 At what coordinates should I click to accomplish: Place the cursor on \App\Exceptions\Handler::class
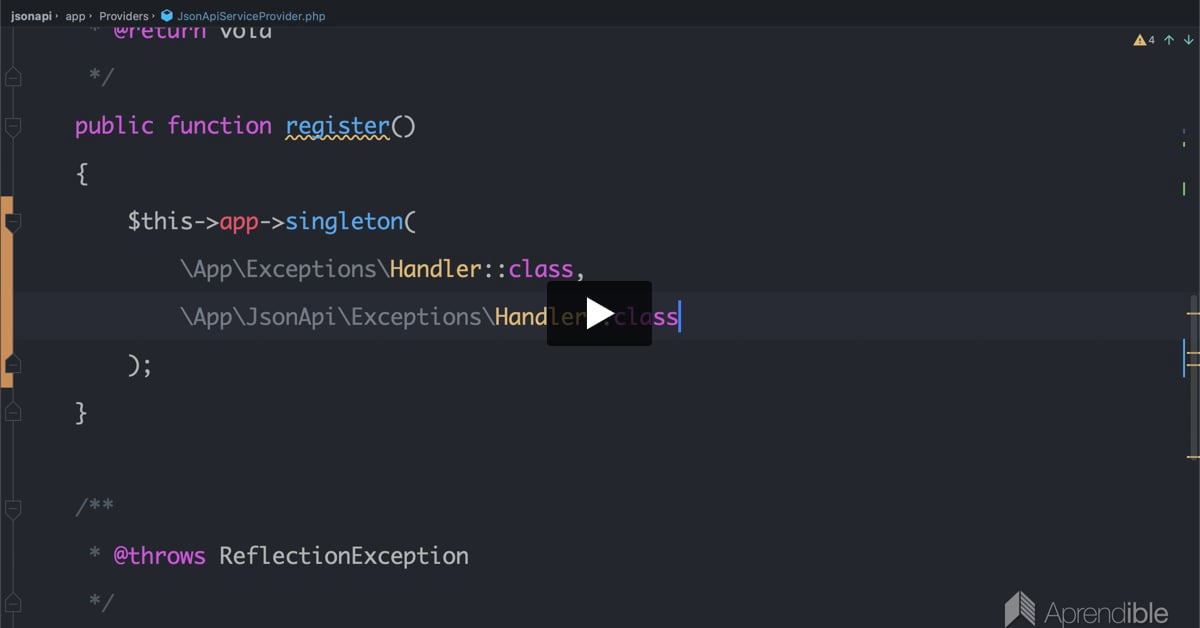click(376, 269)
